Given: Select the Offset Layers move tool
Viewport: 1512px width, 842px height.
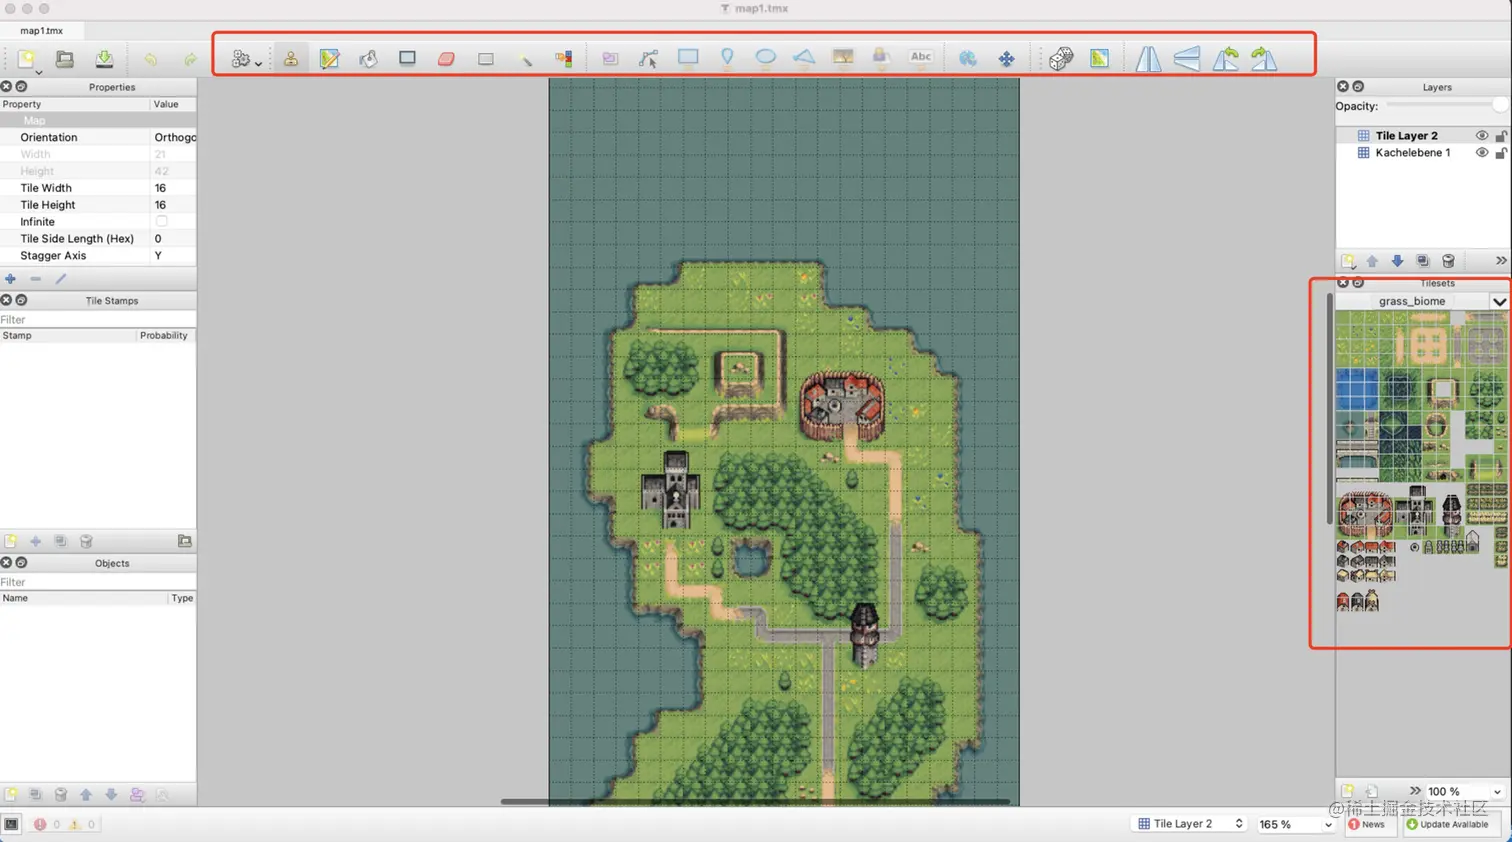Looking at the screenshot, I should [1006, 59].
